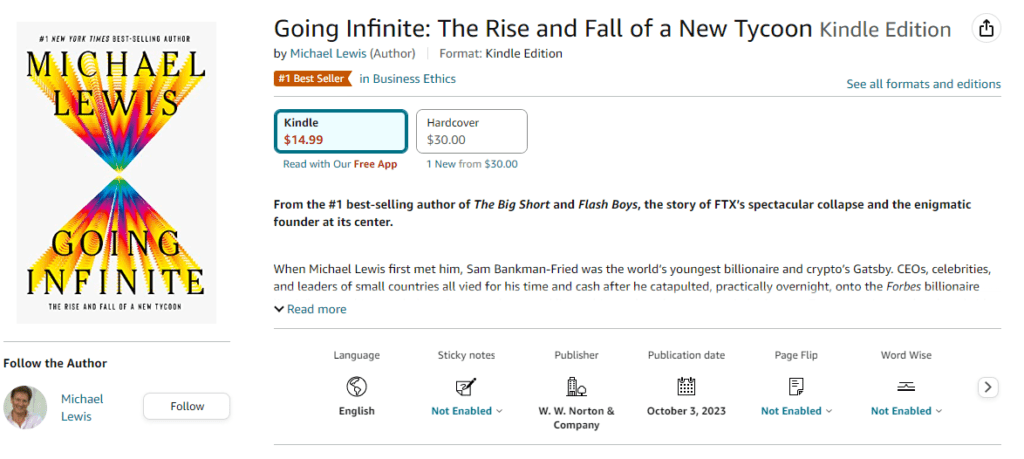Expand the Word Wise Not Enabled dropdown
This screenshot has height=459, width=1024.
click(x=907, y=411)
